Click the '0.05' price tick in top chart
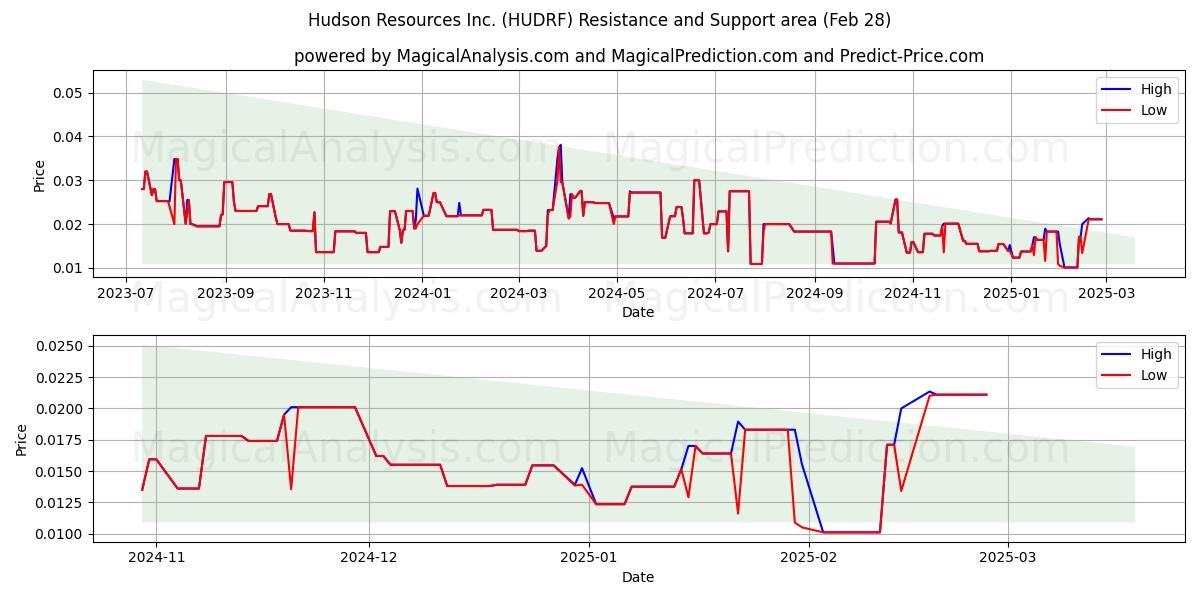The image size is (1200, 600). [x=69, y=93]
